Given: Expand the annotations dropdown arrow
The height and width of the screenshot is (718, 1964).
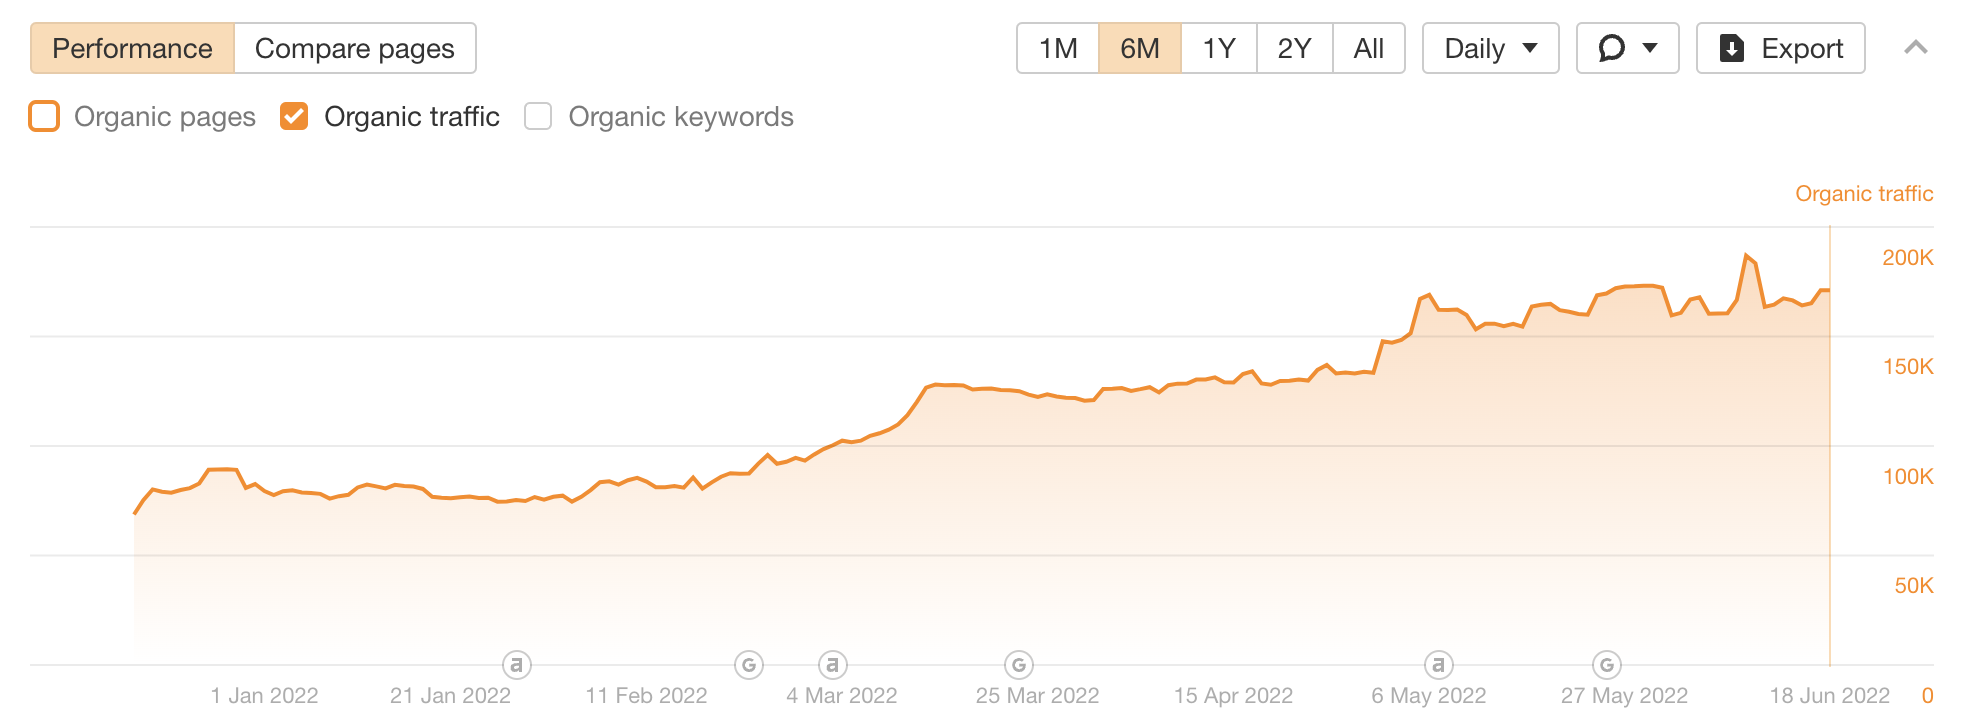Looking at the screenshot, I should 1650,48.
